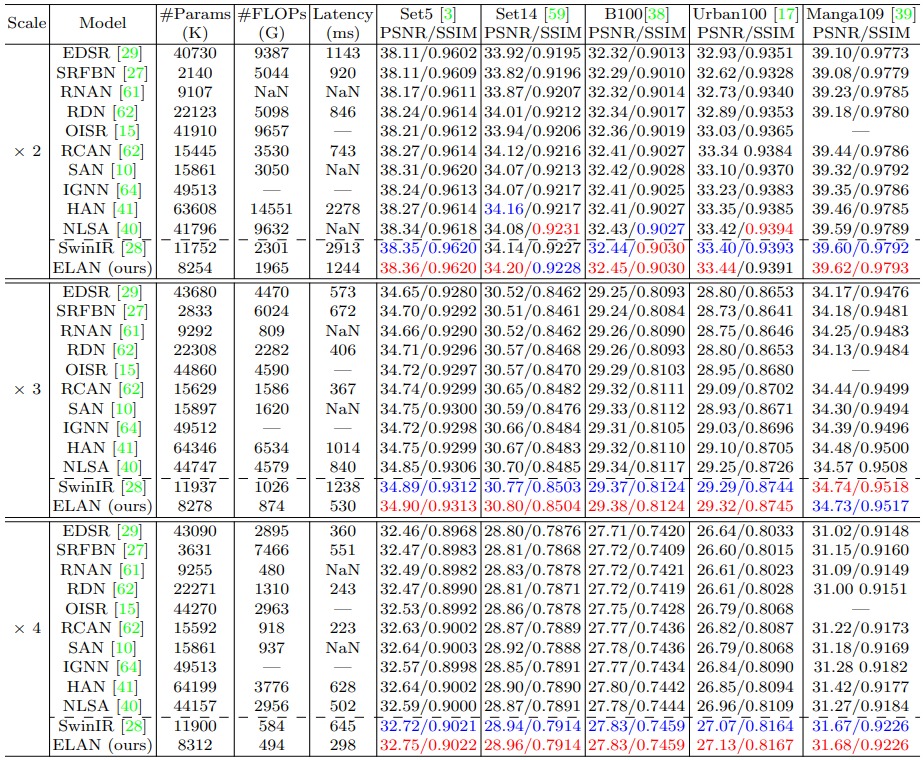
Task: Click Set5 result '32.75/0.9022'
Action: [x=428, y=745]
